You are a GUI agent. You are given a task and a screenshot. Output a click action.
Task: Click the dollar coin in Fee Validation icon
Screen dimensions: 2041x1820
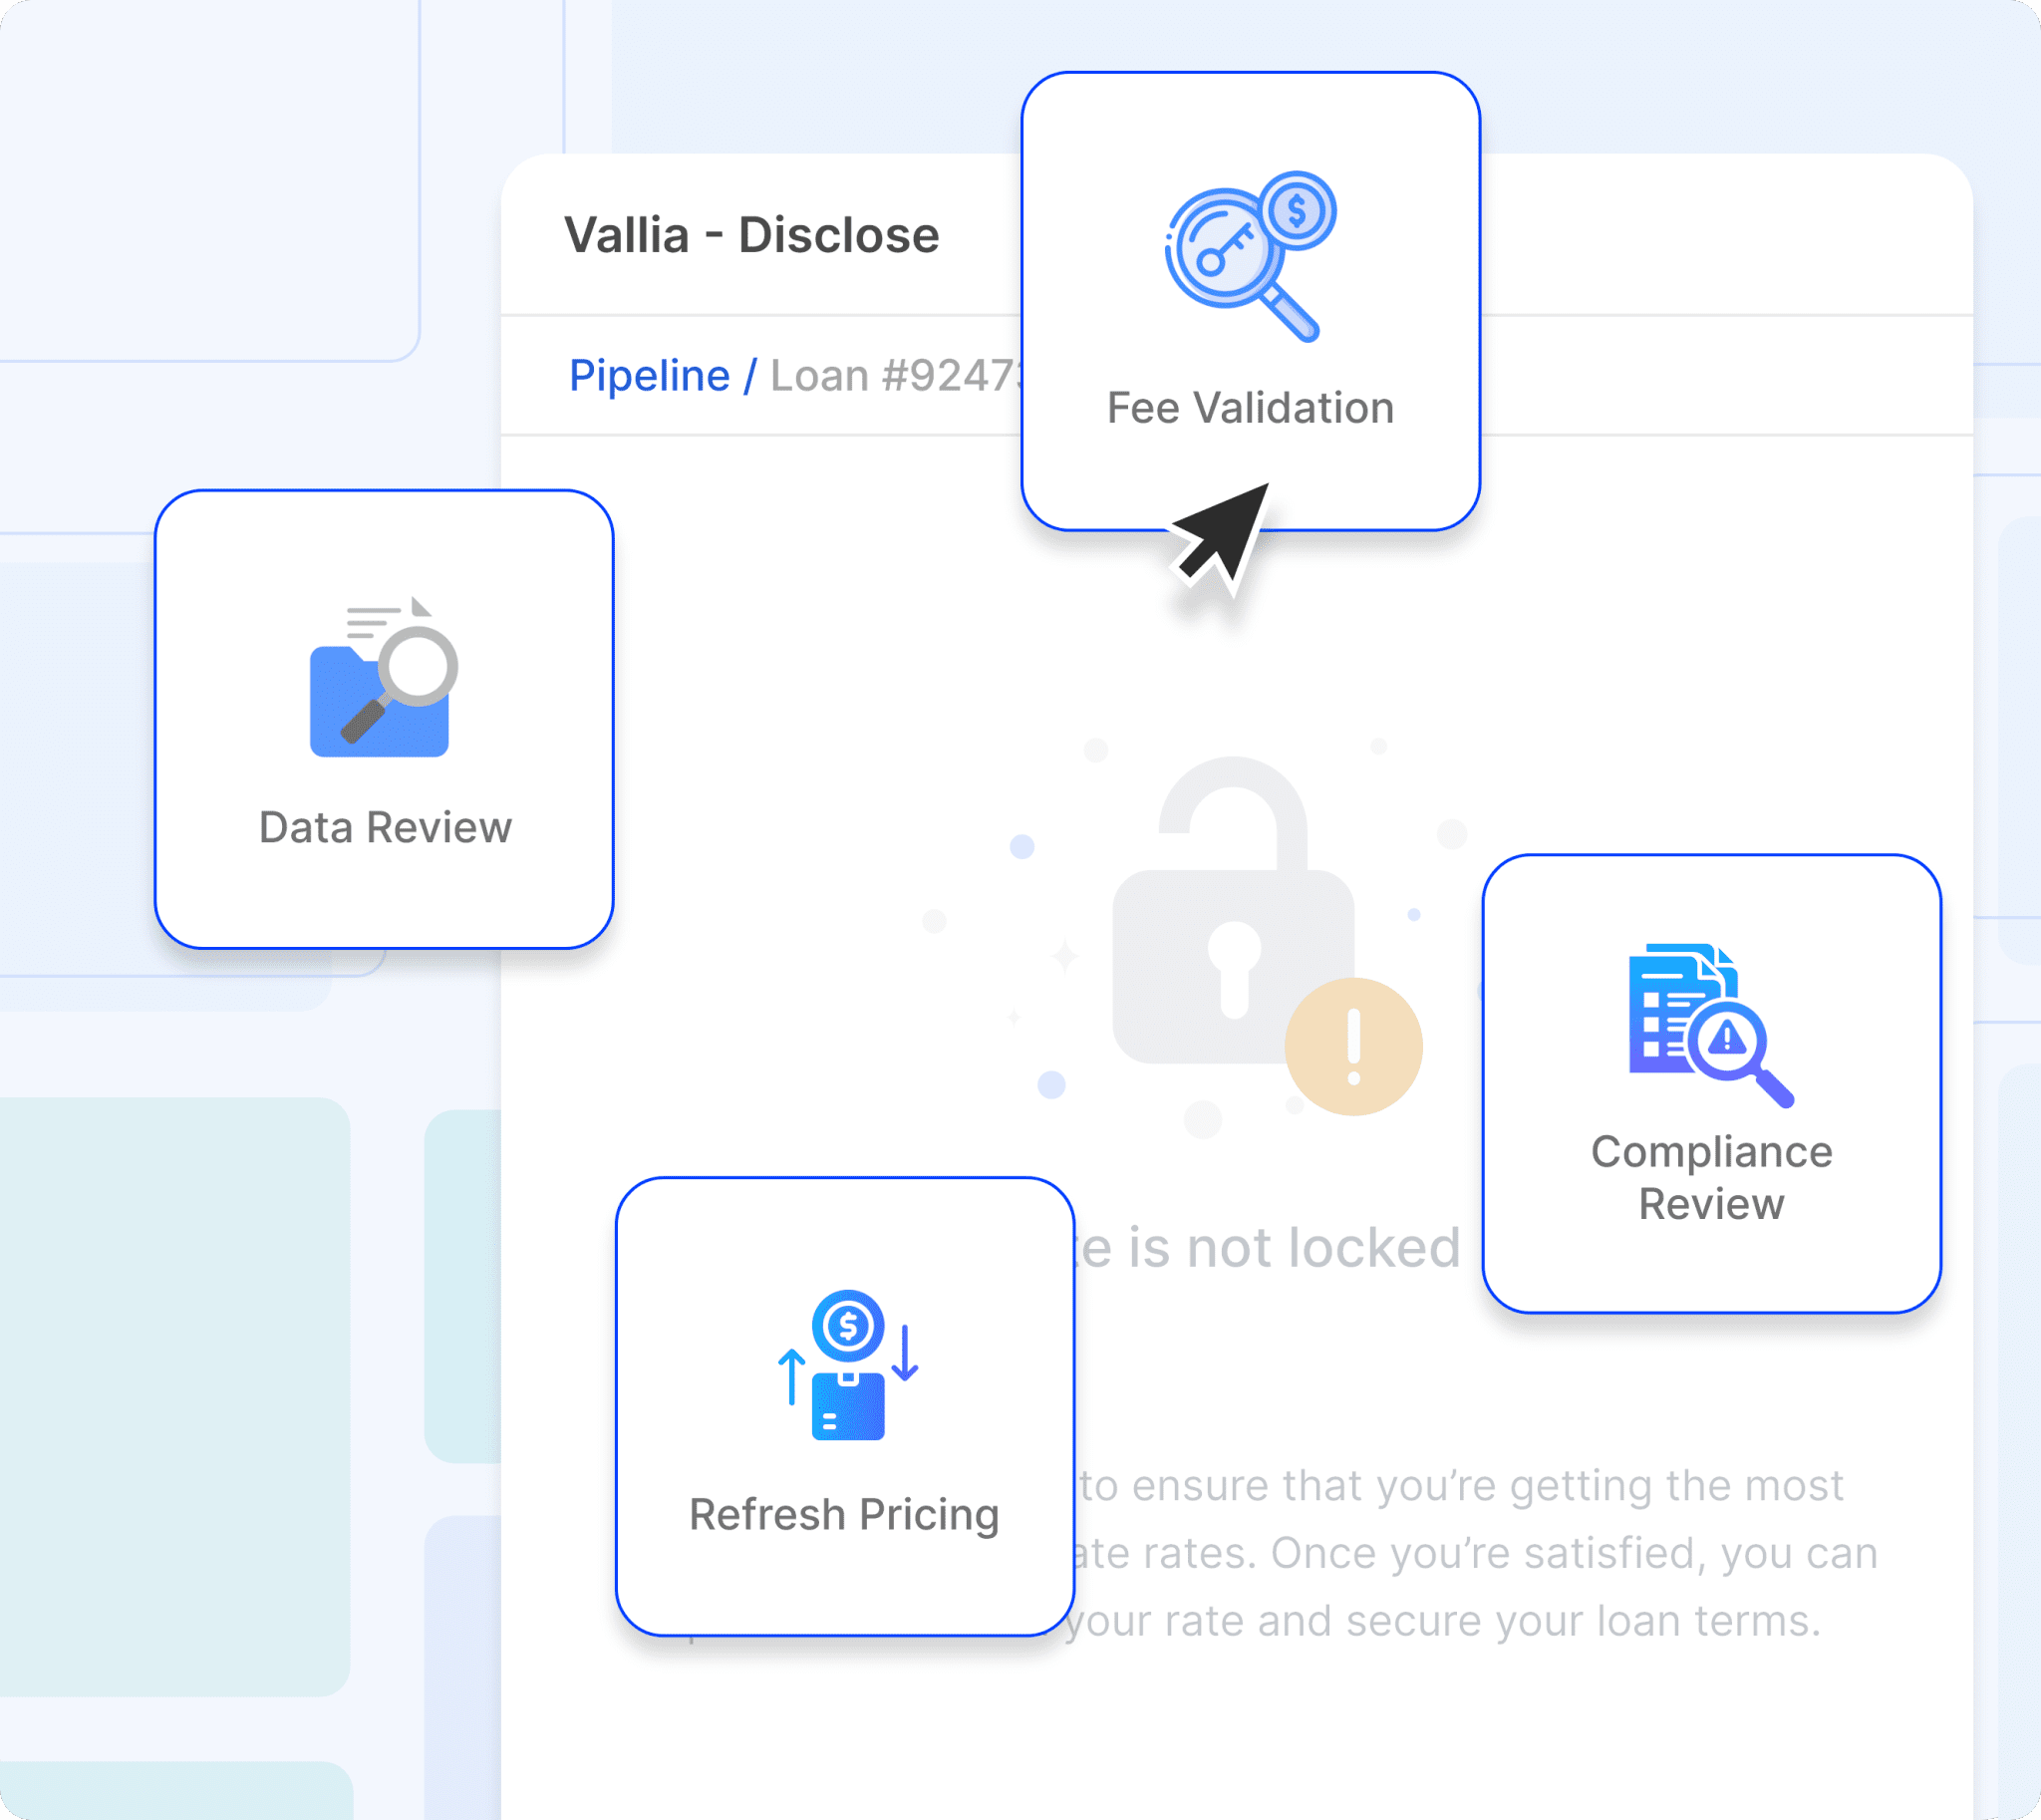click(1297, 210)
